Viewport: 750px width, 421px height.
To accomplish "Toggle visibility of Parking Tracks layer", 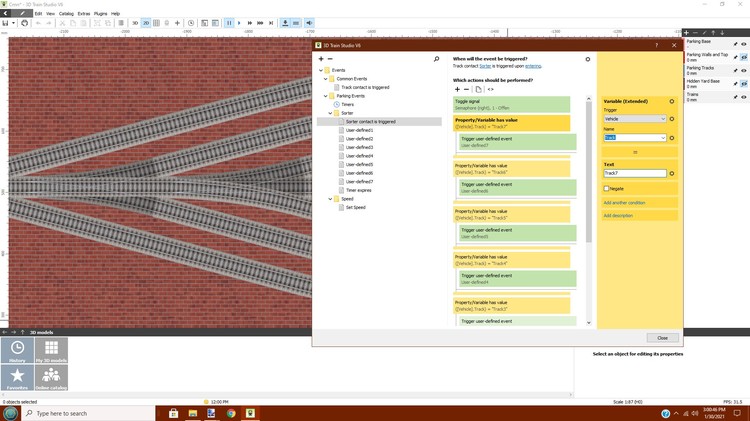I will point(743,70).
